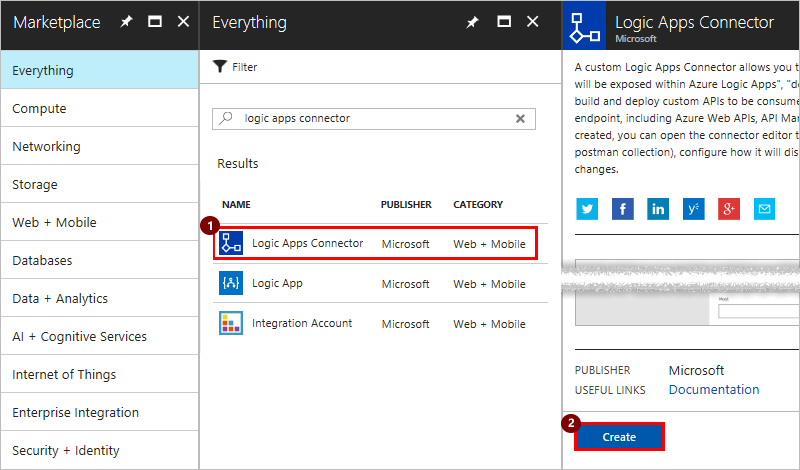Sort results by Publisher column
The image size is (800, 470).
[406, 205]
